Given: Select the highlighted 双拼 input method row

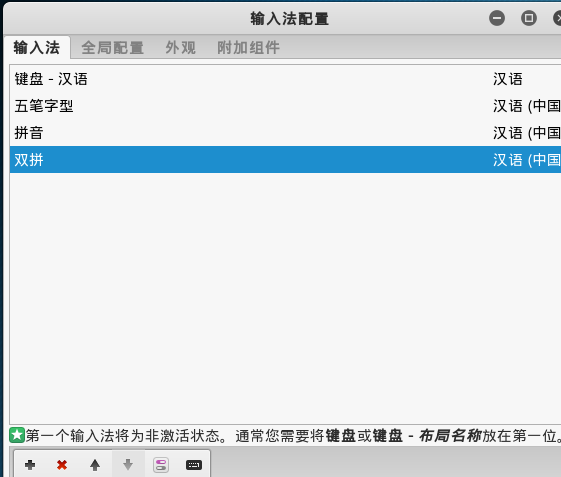Looking at the screenshot, I should pos(285,160).
